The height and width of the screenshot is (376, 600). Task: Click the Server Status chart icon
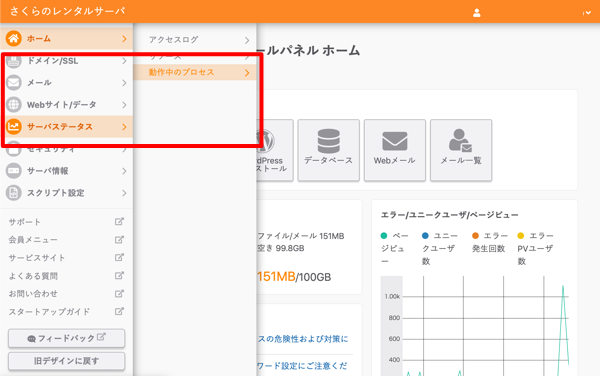13,127
